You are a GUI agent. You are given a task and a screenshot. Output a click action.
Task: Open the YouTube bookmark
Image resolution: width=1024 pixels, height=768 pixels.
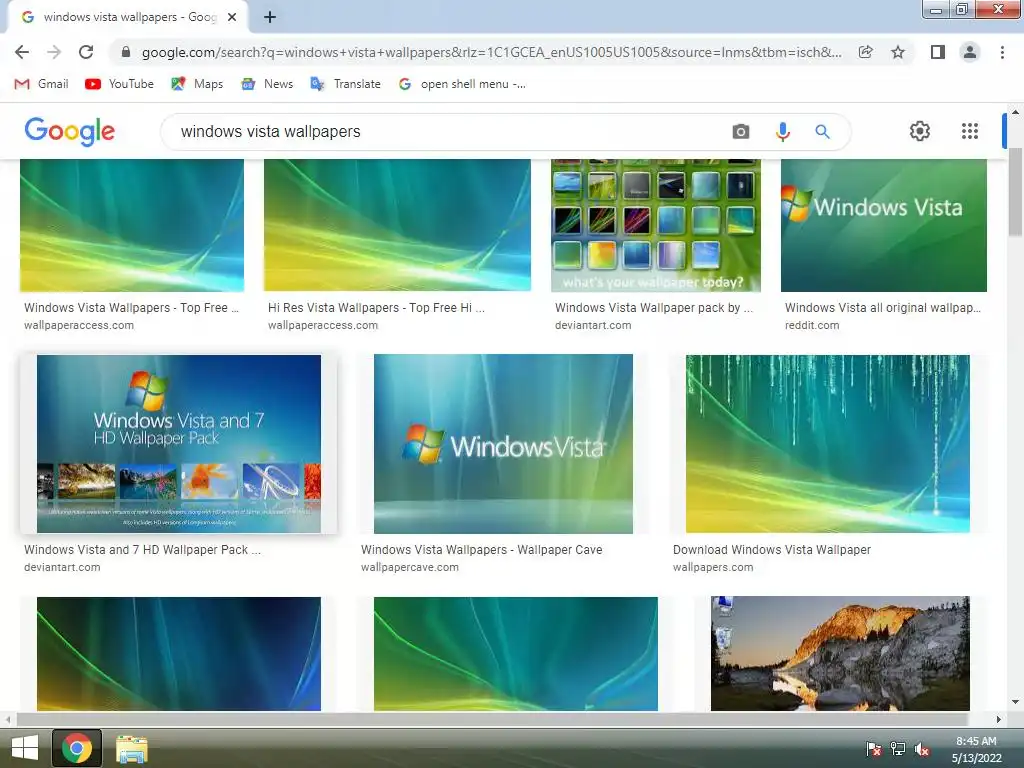(x=120, y=84)
